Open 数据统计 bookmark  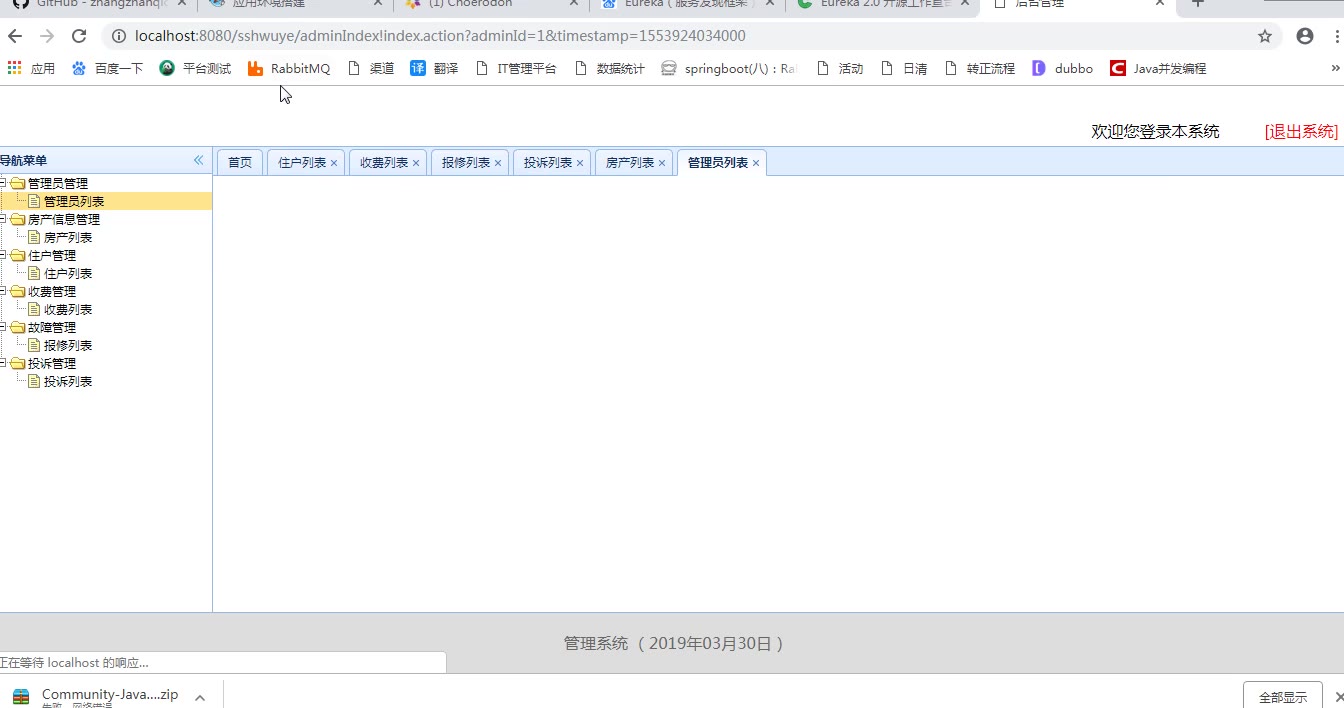pyautogui.click(x=609, y=68)
